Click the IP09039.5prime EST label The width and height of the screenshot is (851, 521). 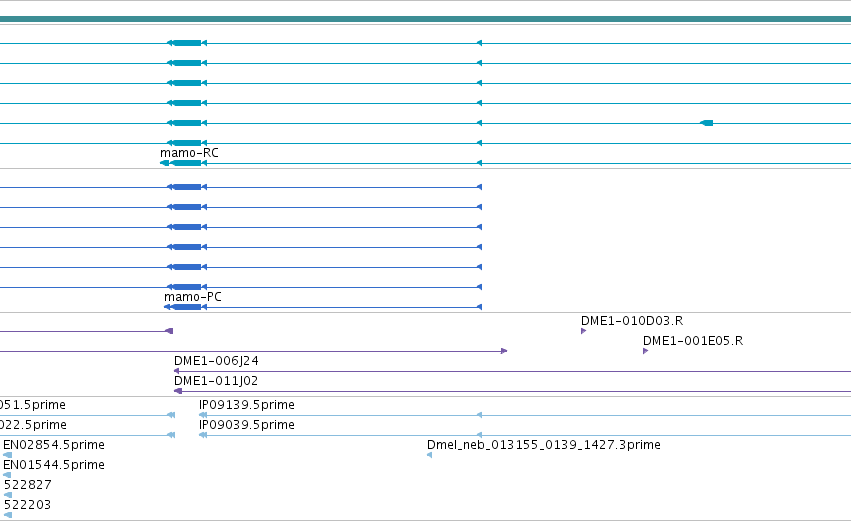pyautogui.click(x=246, y=425)
